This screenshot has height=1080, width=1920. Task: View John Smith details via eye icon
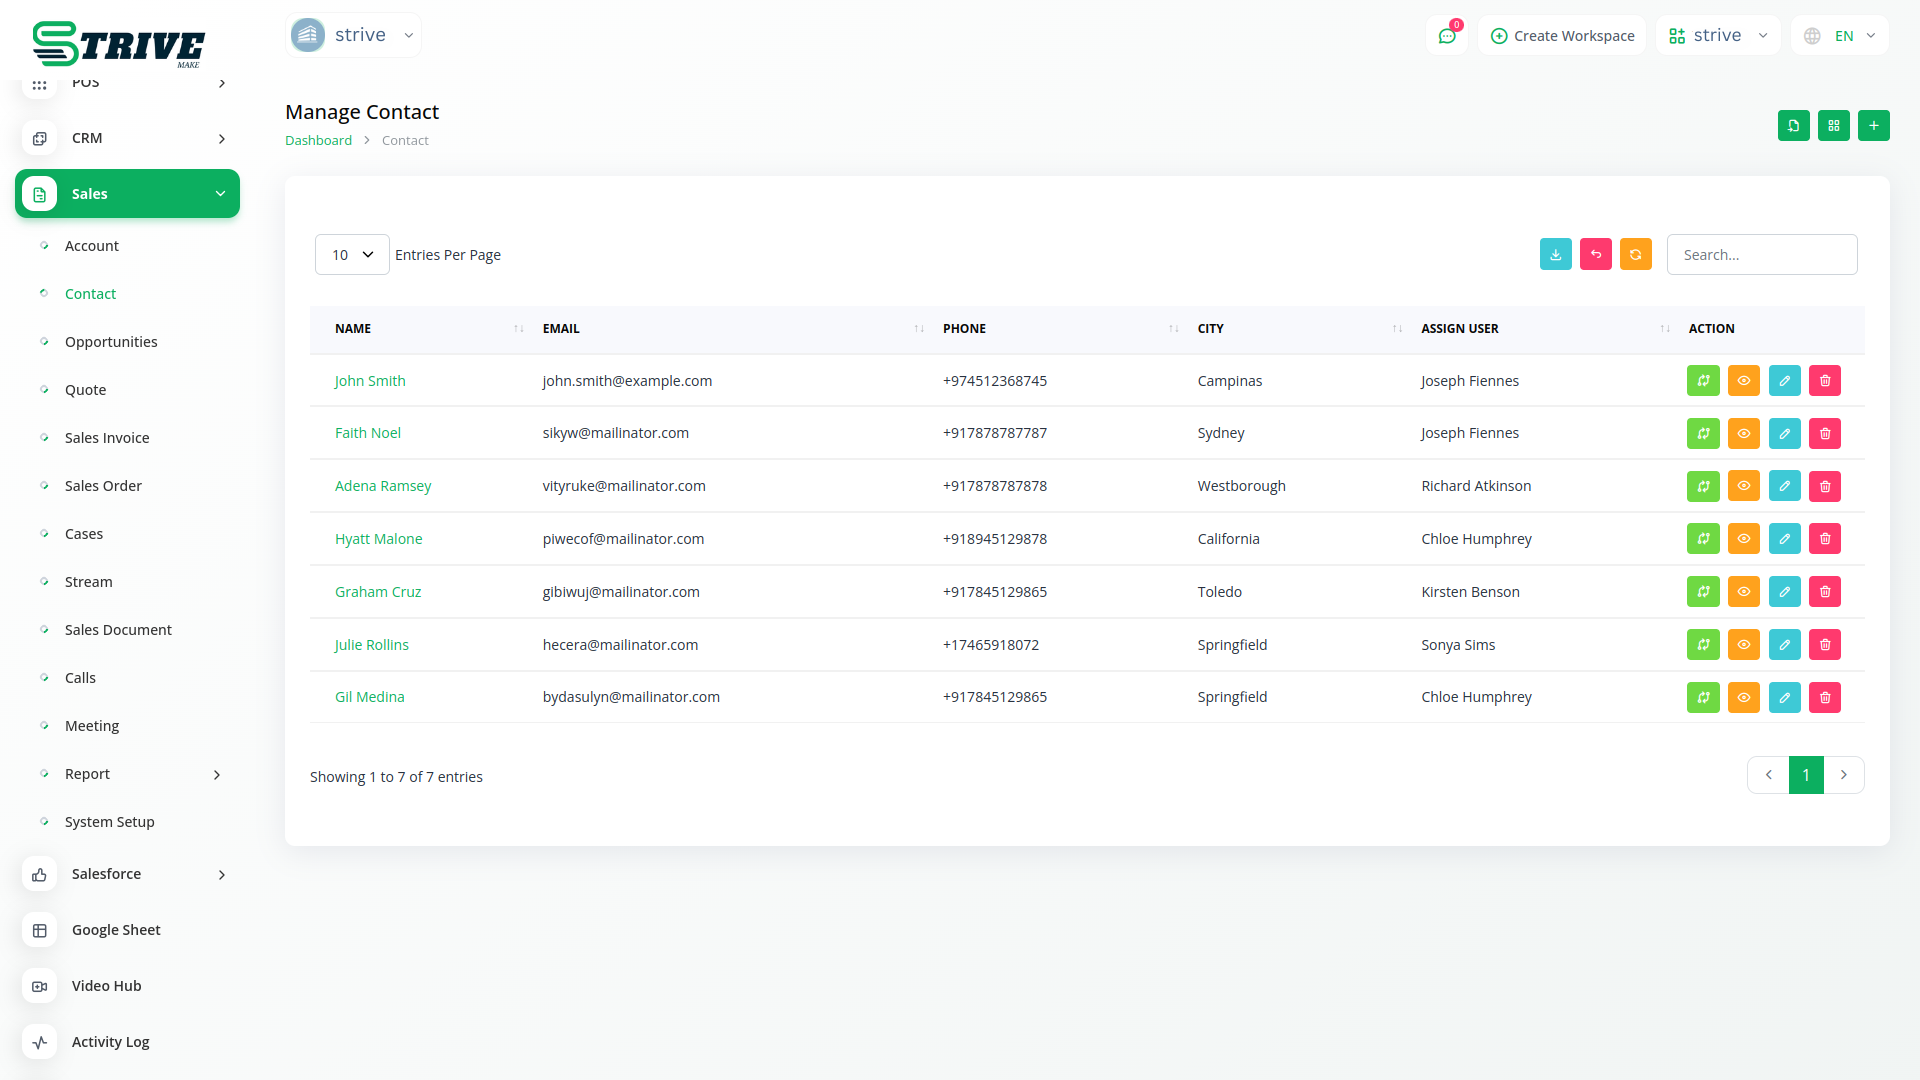point(1743,381)
